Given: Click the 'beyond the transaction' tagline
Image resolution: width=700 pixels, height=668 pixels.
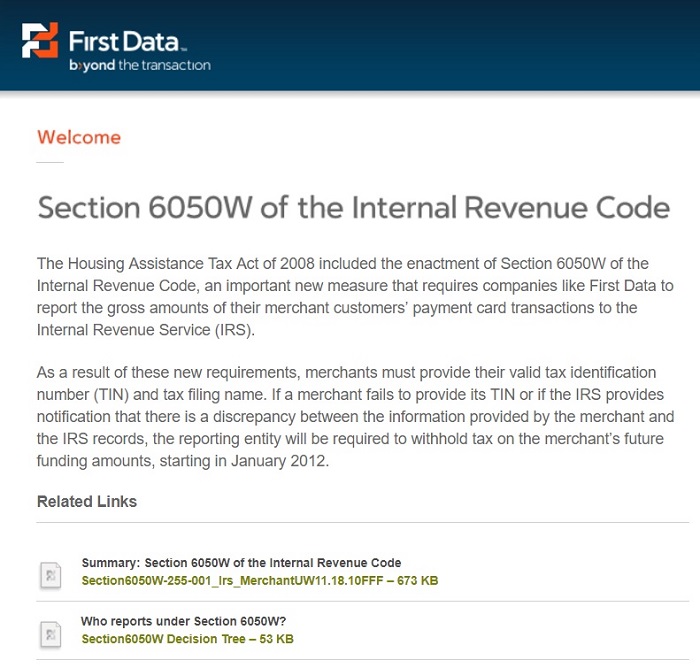Looking at the screenshot, I should (x=140, y=65).
